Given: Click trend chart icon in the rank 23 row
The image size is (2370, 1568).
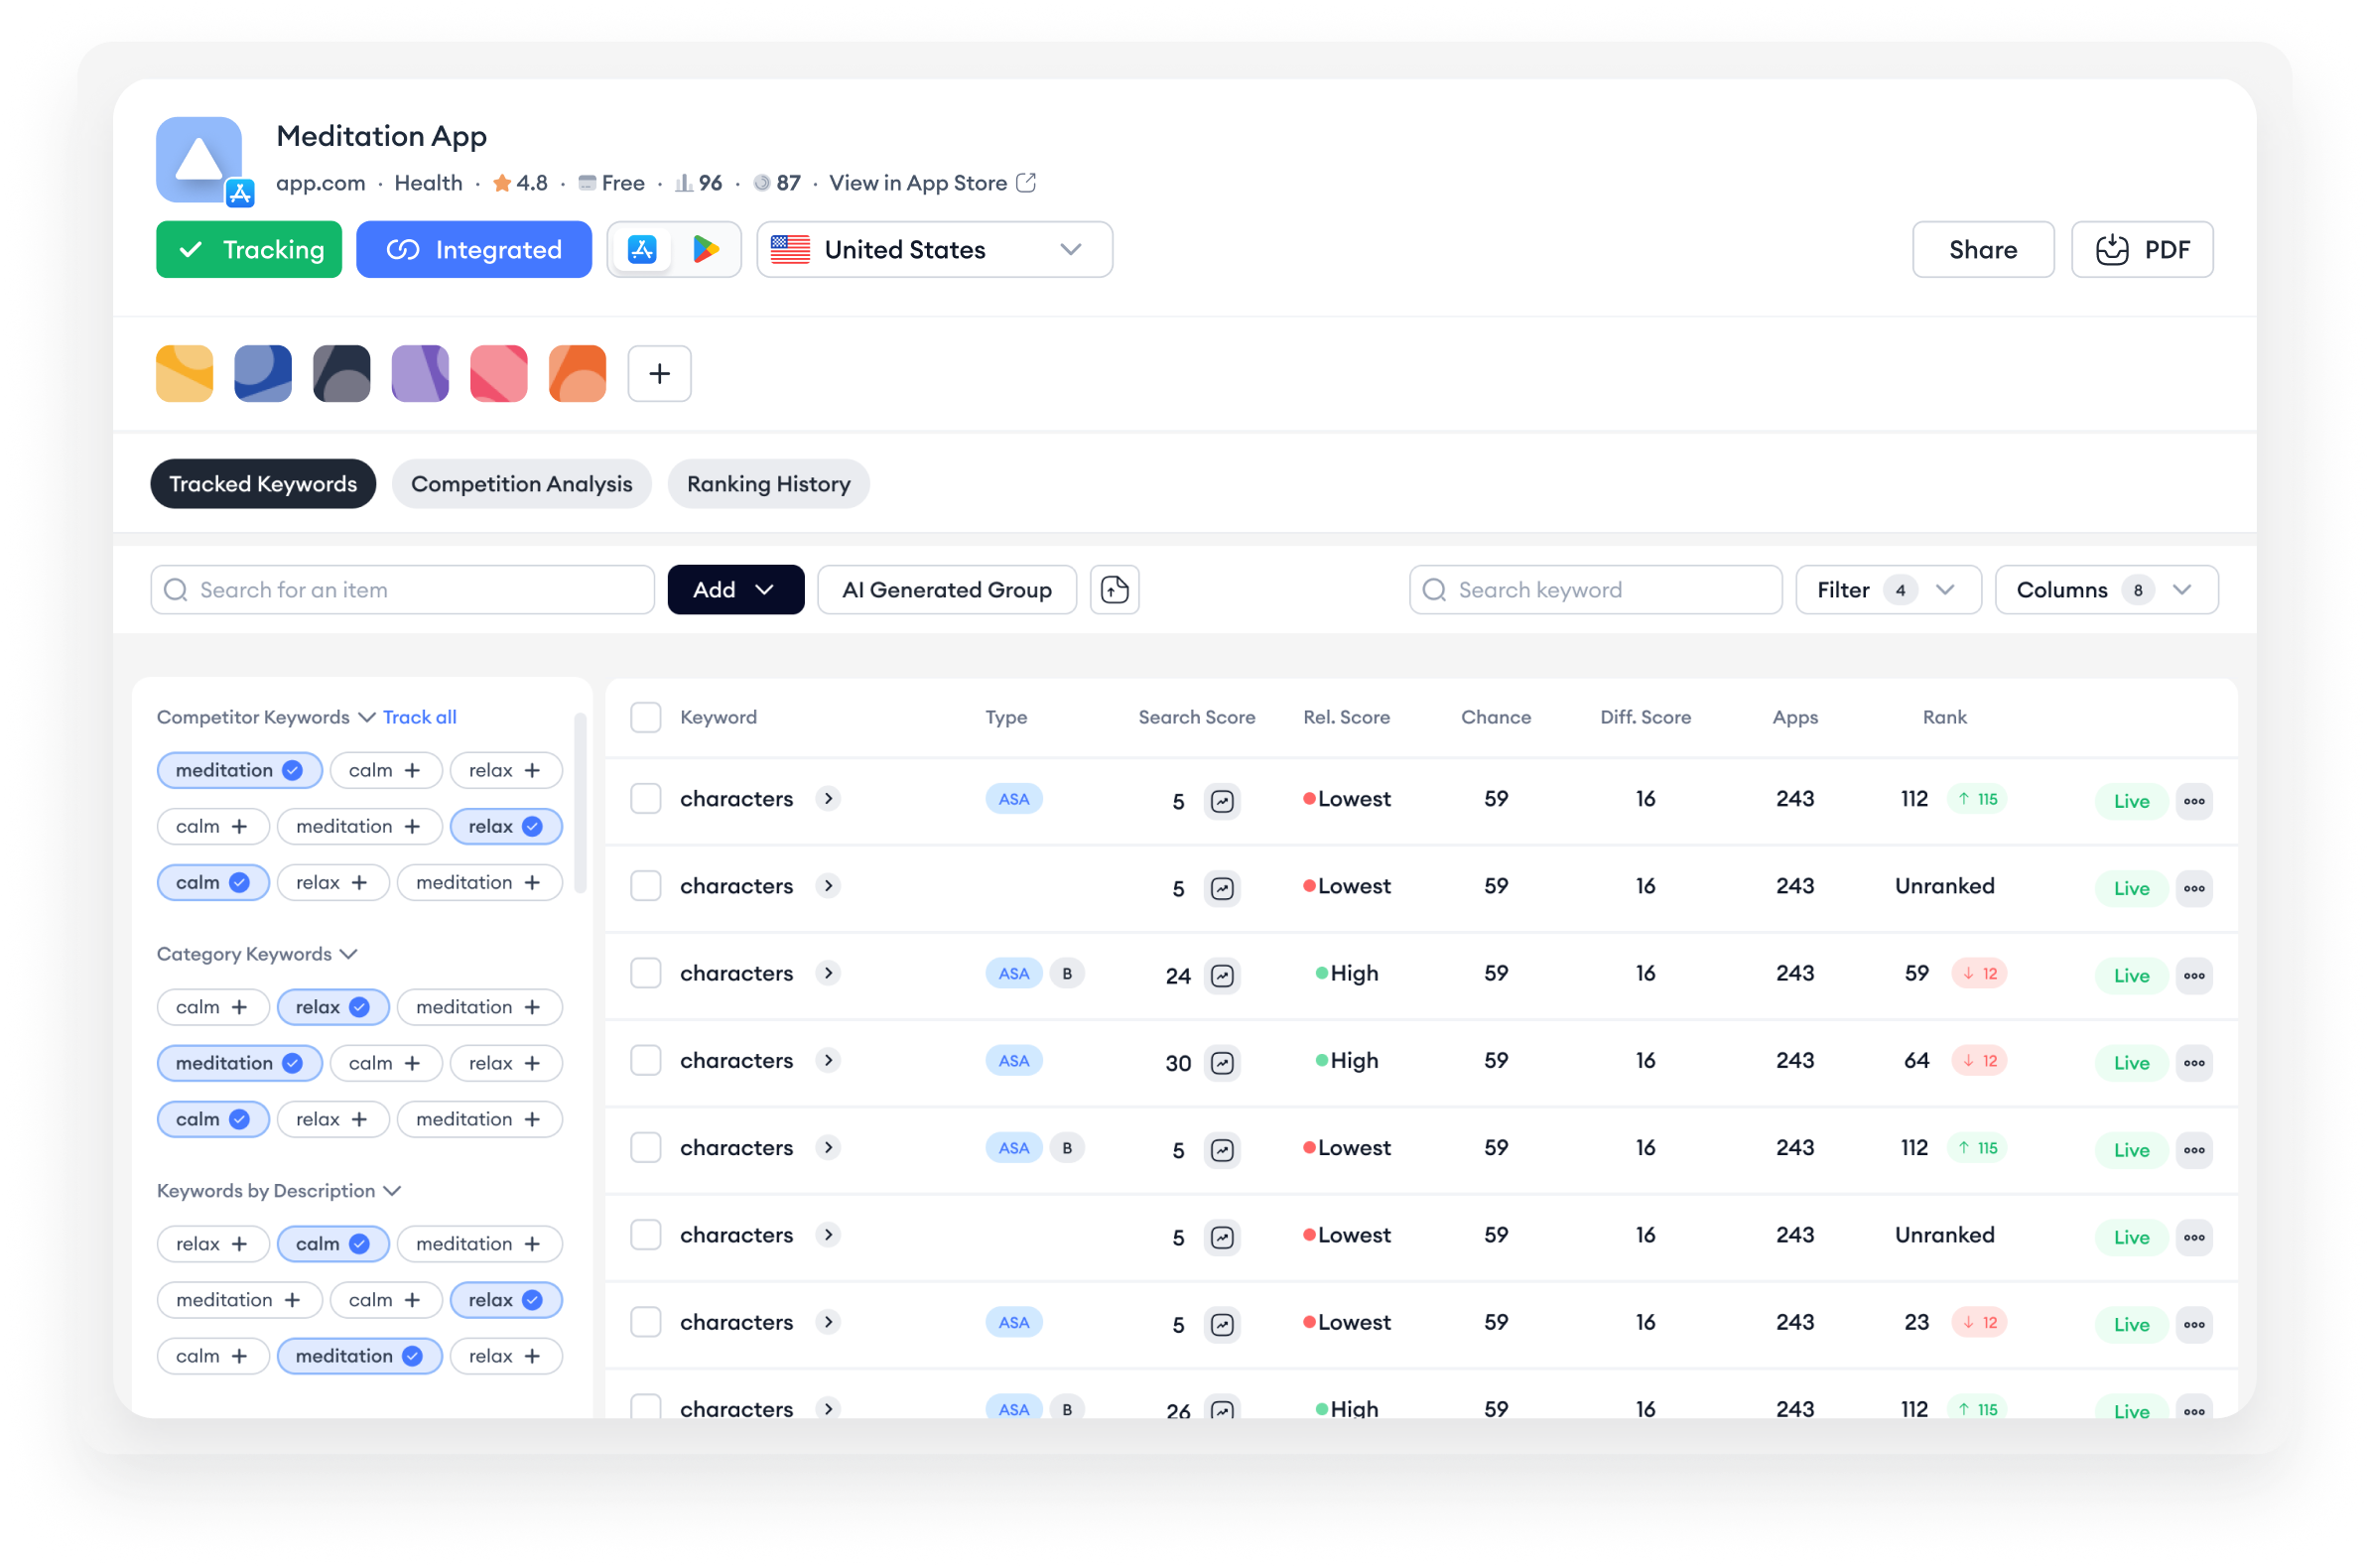Looking at the screenshot, I should 1222,1325.
